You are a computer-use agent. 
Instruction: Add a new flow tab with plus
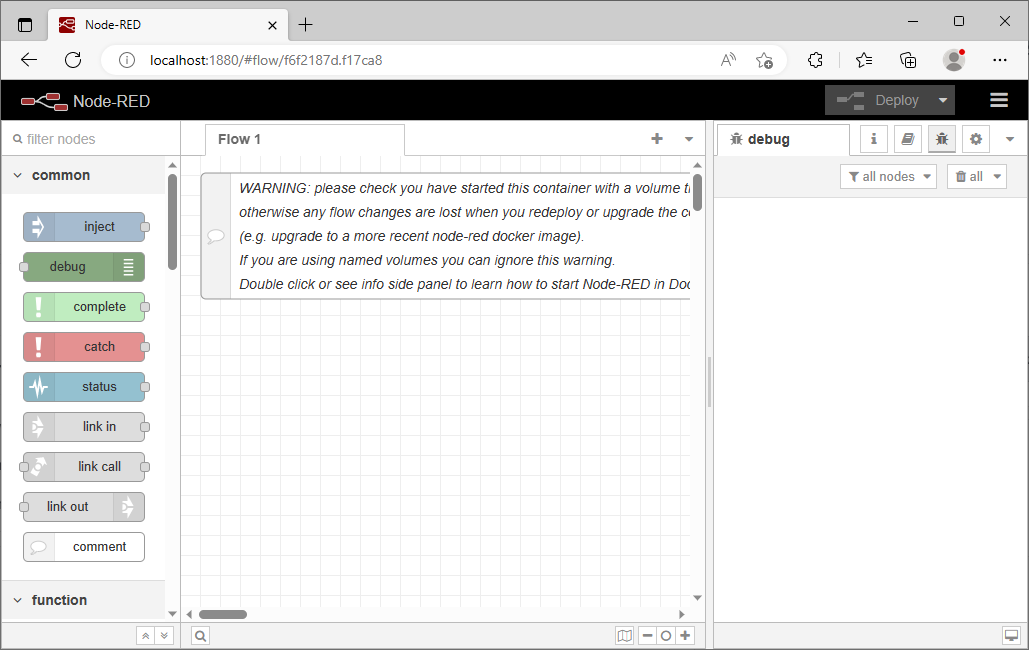tap(657, 139)
